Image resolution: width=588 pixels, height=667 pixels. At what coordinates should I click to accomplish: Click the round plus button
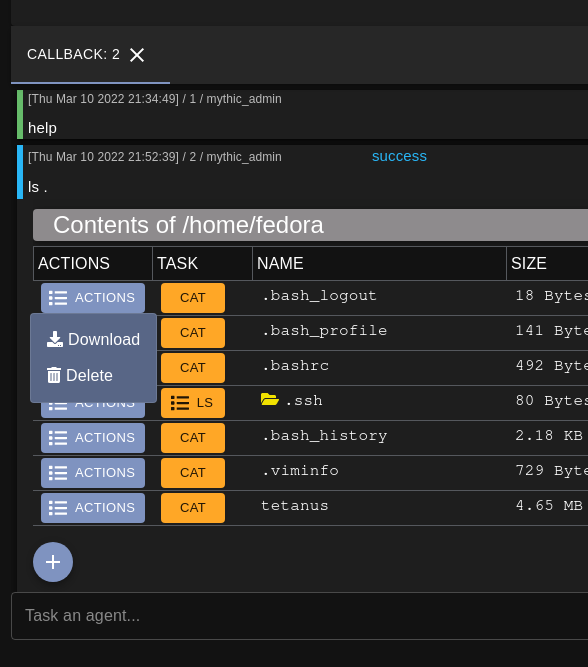point(53,562)
